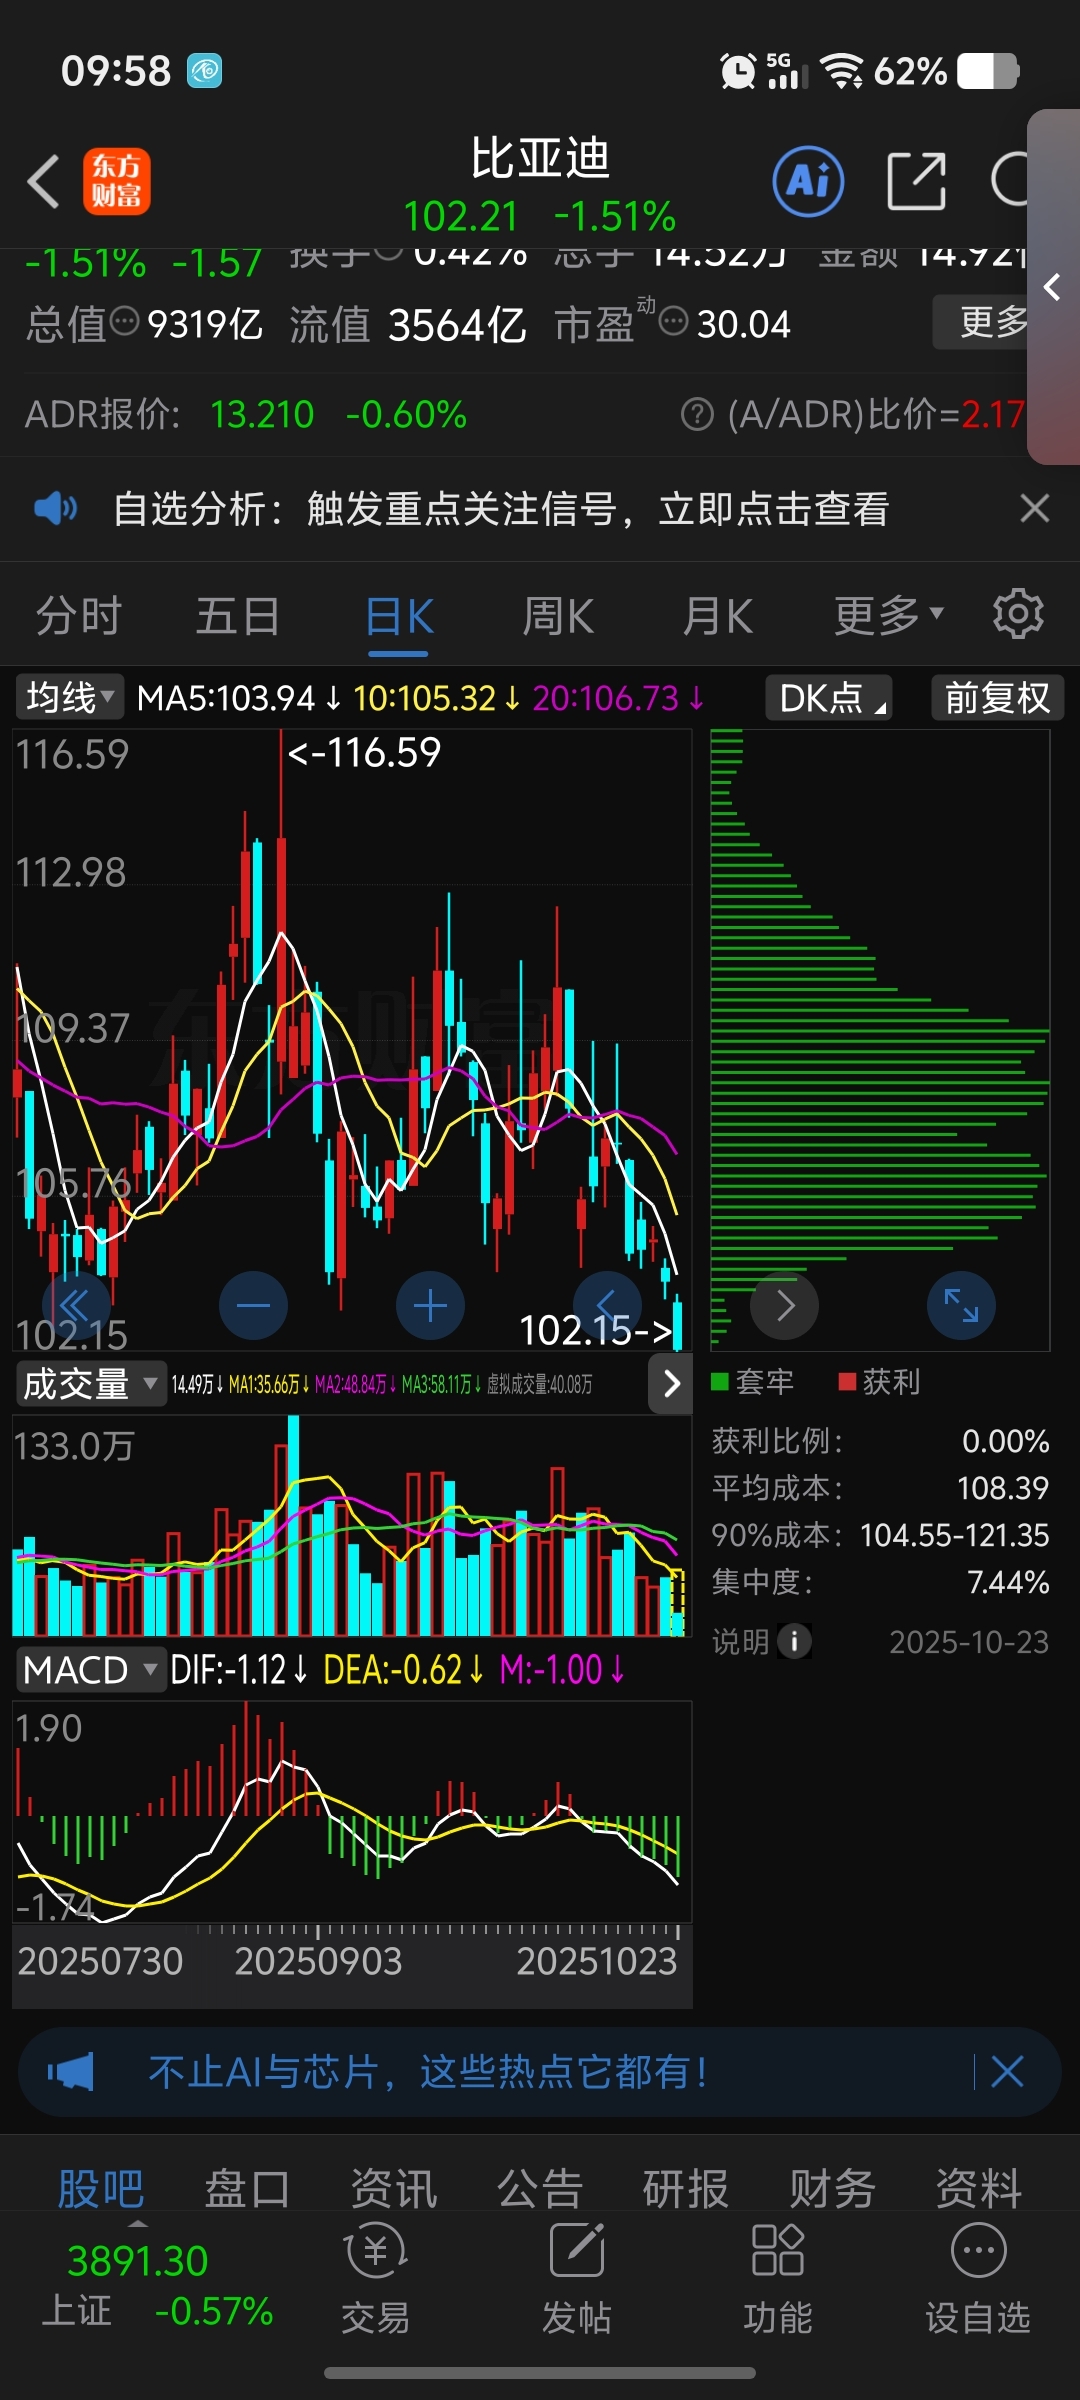Tap the 集中度 7.44% value
This screenshot has height=2400, width=1080.
point(1008,1582)
